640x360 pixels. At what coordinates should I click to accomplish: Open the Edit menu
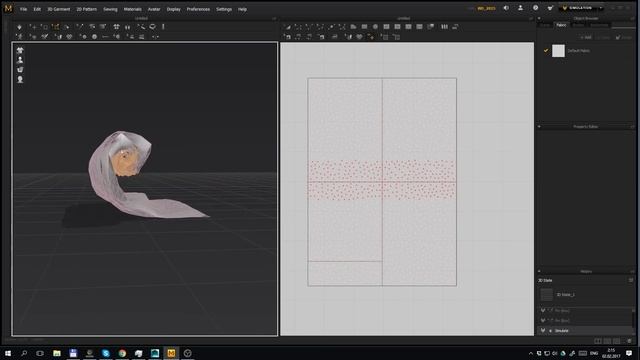point(37,9)
